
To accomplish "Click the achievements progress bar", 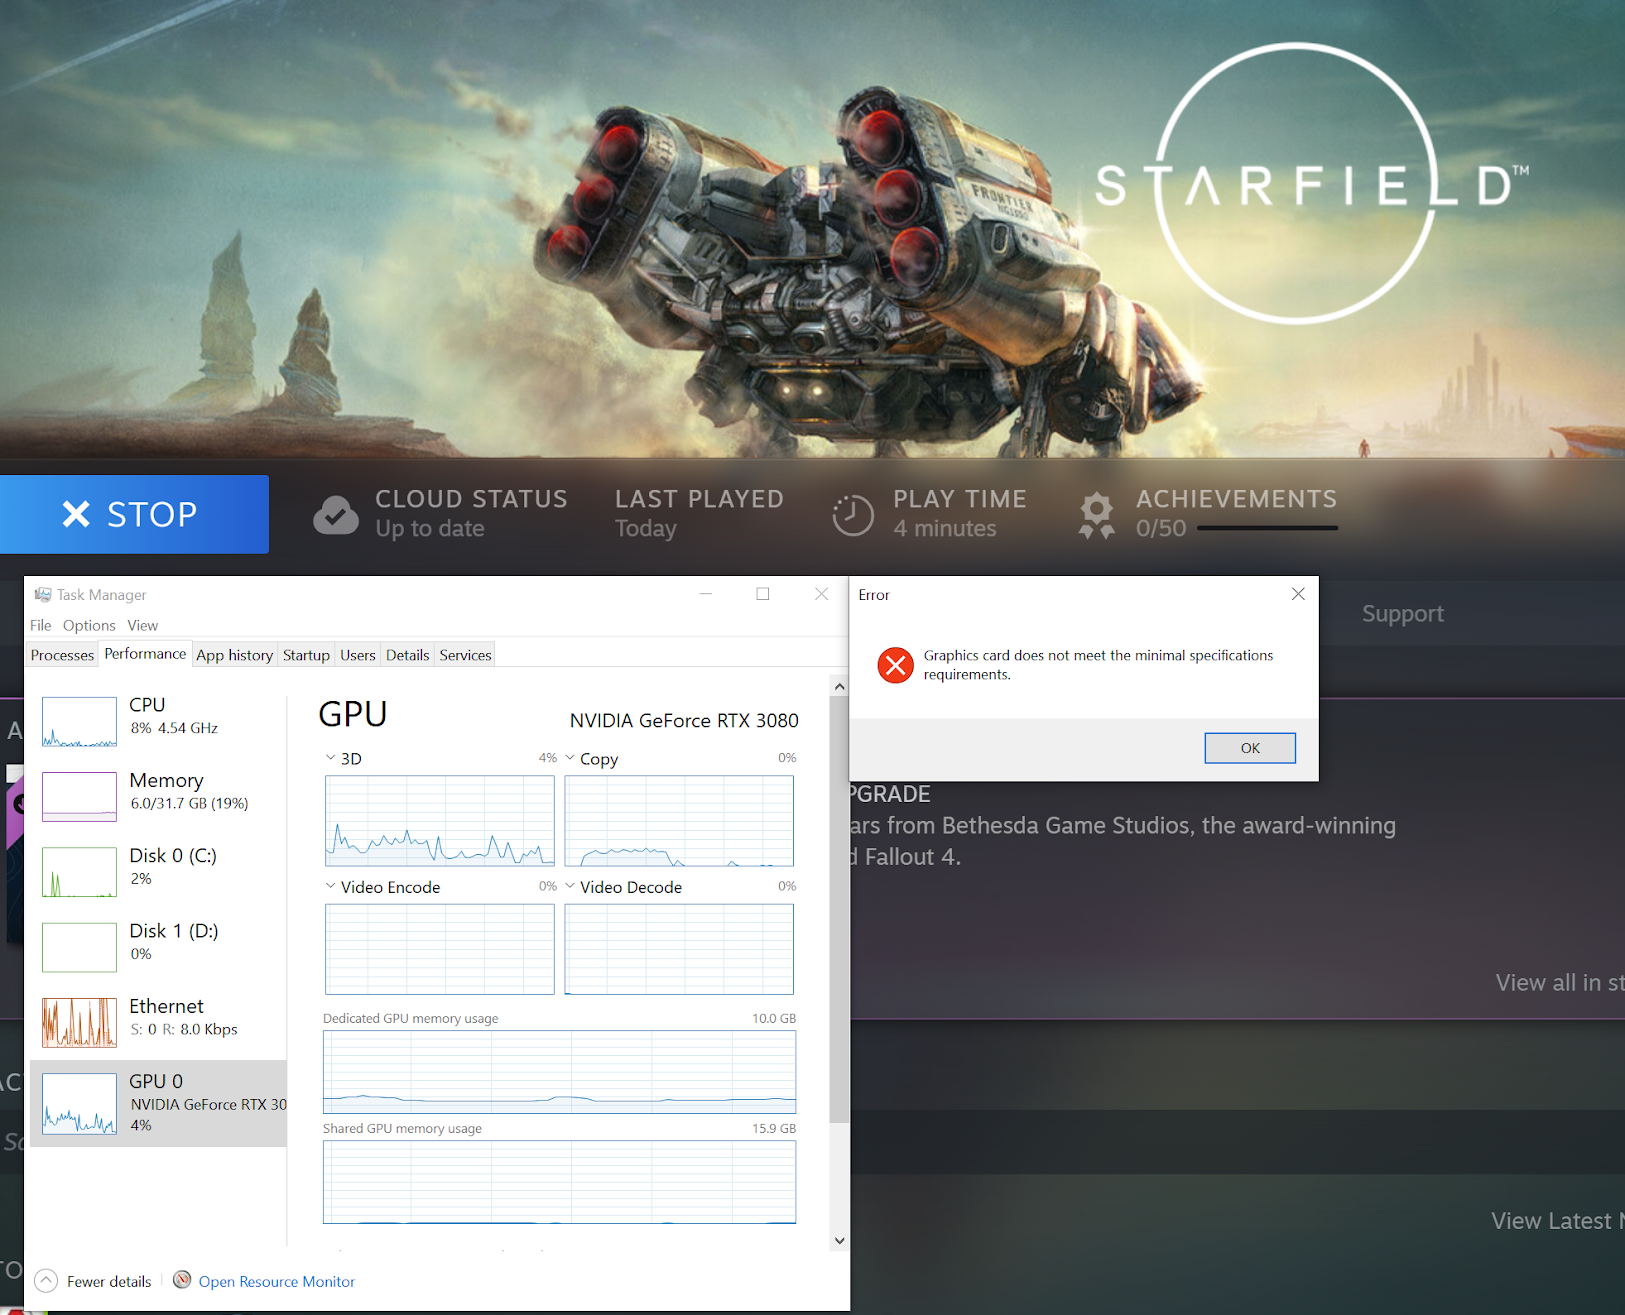I will coord(1267,528).
